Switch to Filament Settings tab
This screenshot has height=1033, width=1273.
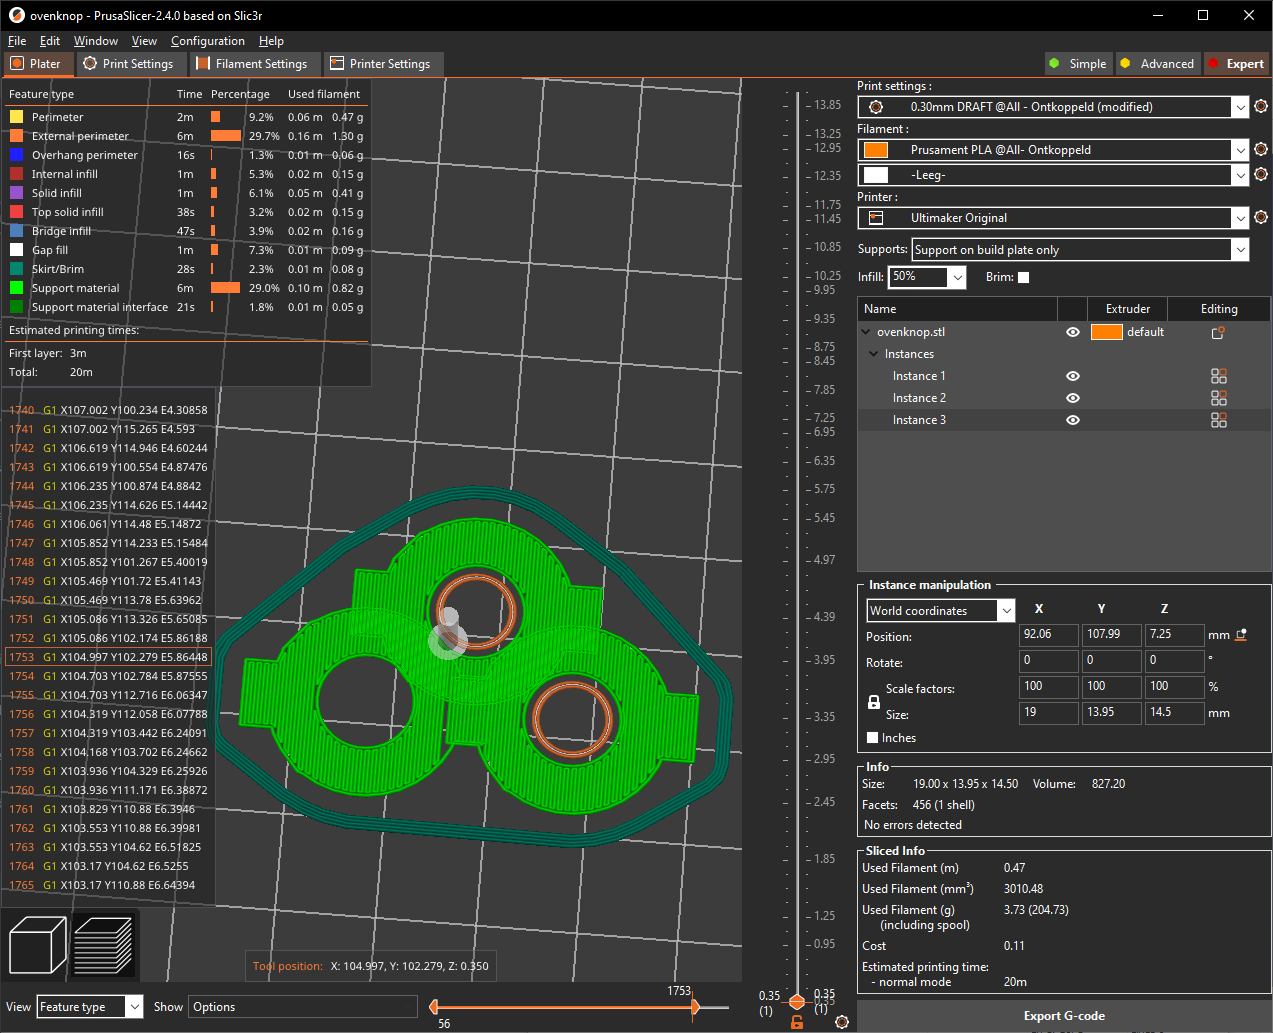tap(253, 64)
